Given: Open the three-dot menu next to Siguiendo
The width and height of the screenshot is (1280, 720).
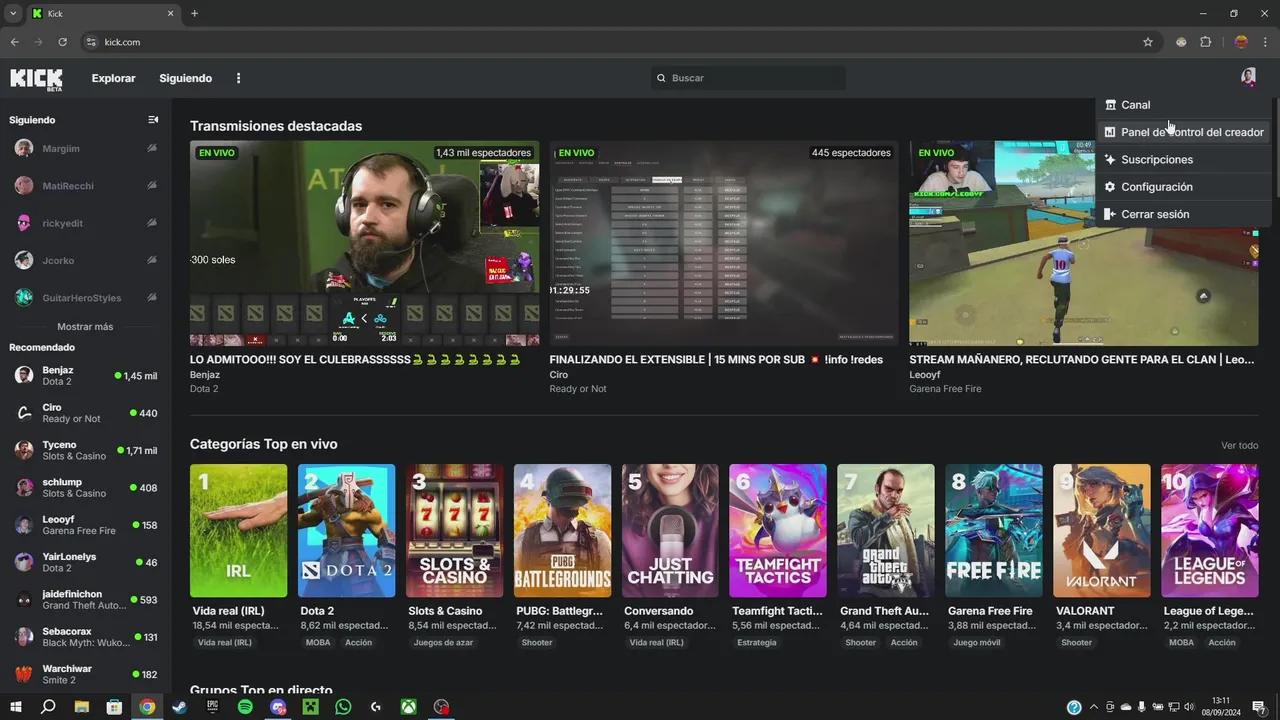Looking at the screenshot, I should pos(238,78).
